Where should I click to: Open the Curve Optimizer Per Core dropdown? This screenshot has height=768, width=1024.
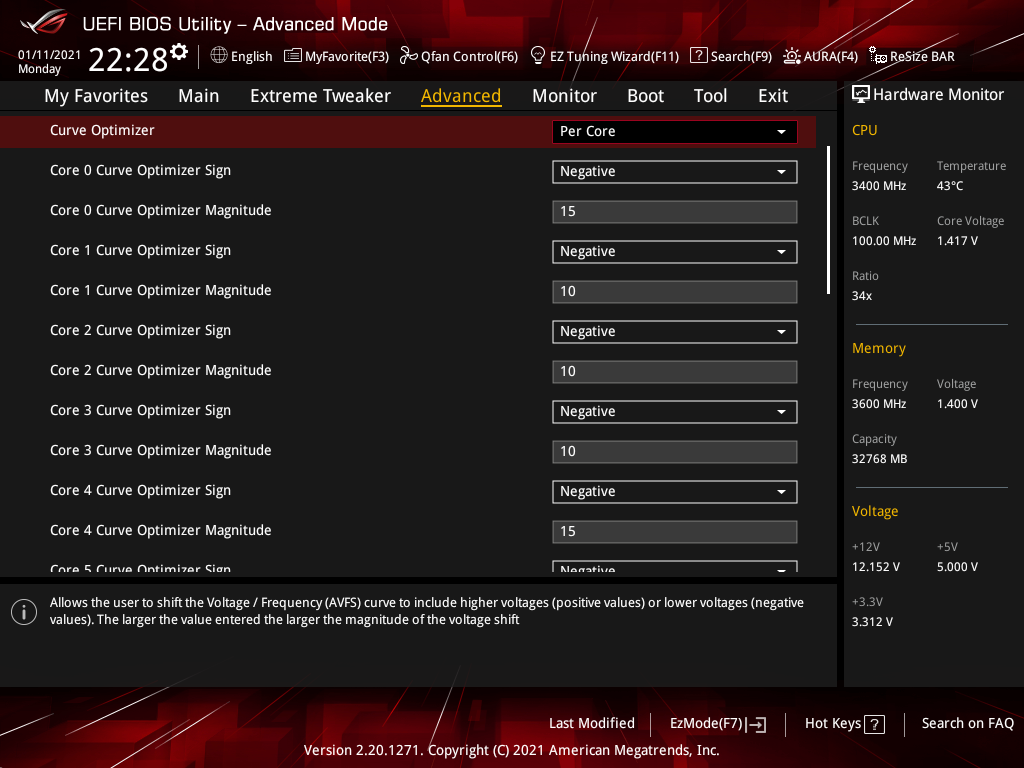675,131
